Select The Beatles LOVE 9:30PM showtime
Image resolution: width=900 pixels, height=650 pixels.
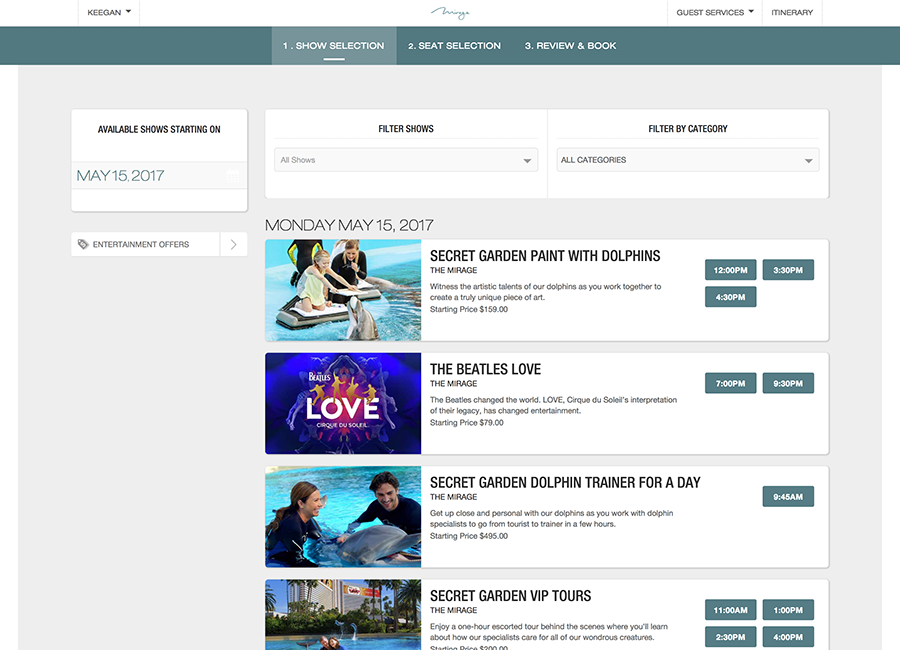click(x=788, y=383)
